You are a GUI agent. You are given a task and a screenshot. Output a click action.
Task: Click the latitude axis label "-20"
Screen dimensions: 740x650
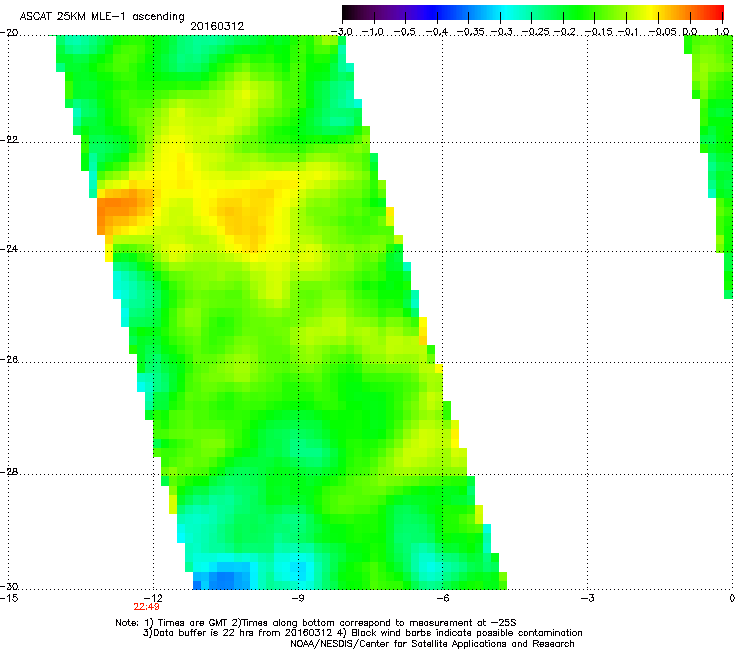point(10,33)
